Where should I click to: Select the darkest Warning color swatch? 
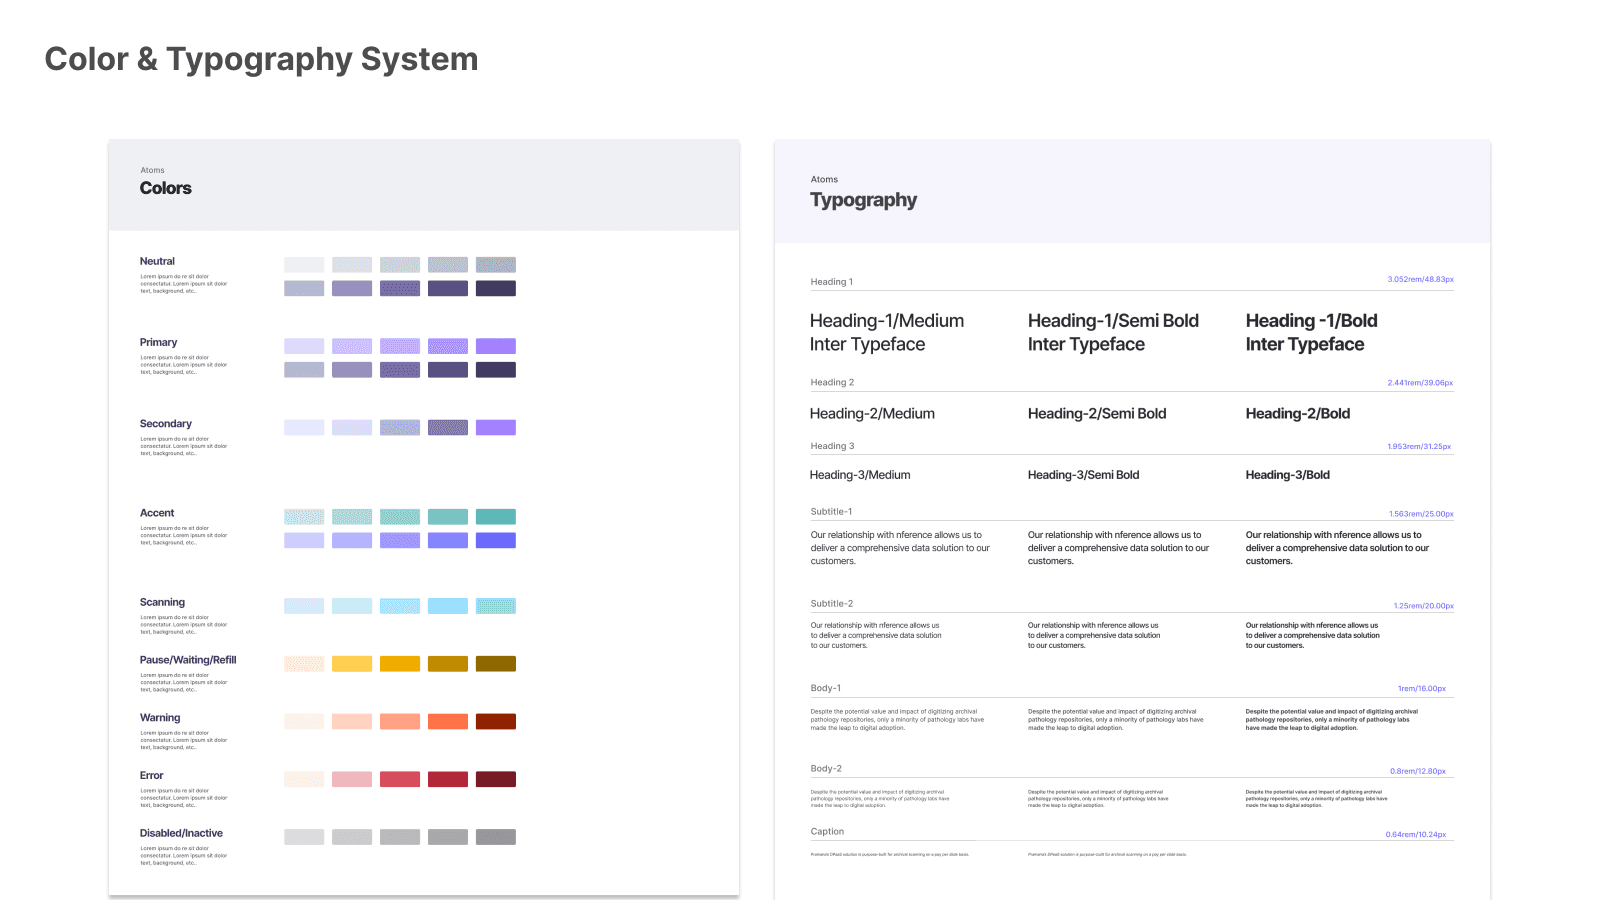pos(496,721)
